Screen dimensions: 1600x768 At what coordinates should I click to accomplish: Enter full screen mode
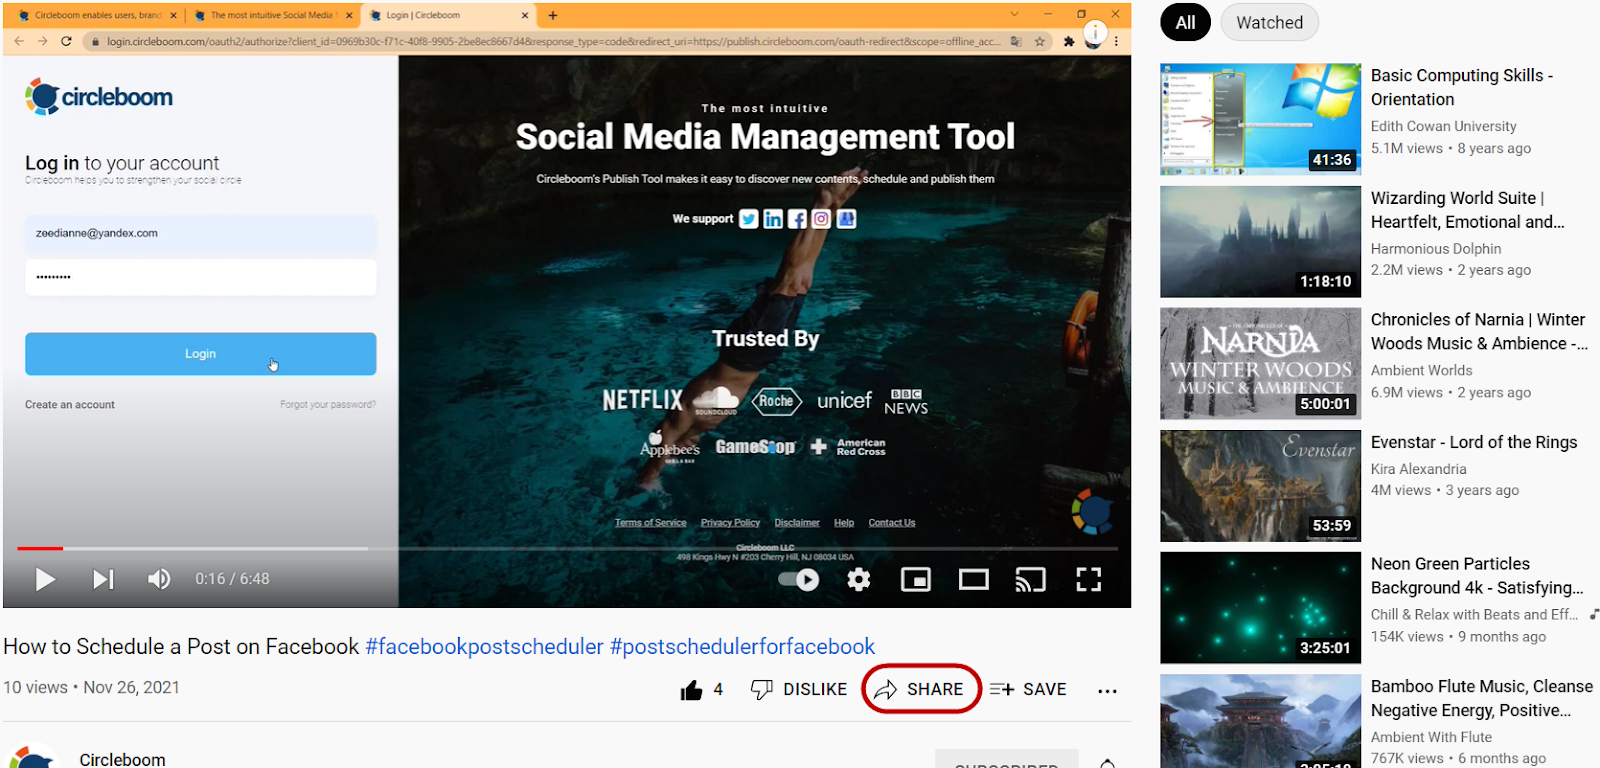[1088, 579]
